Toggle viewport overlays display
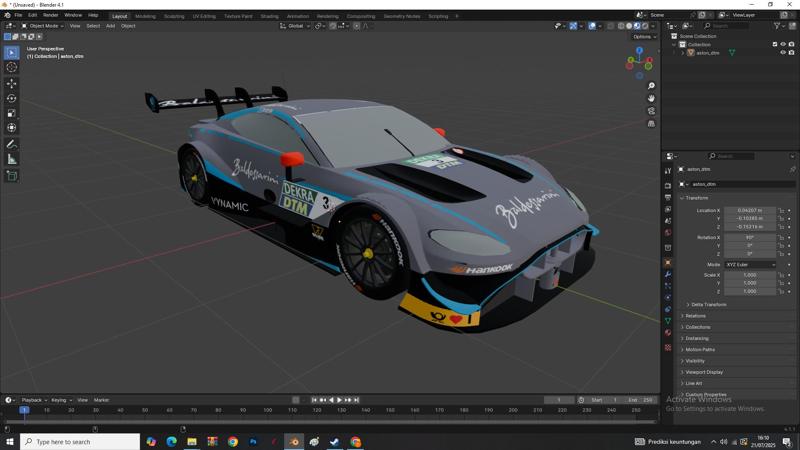This screenshot has width=800, height=450. 592,26
